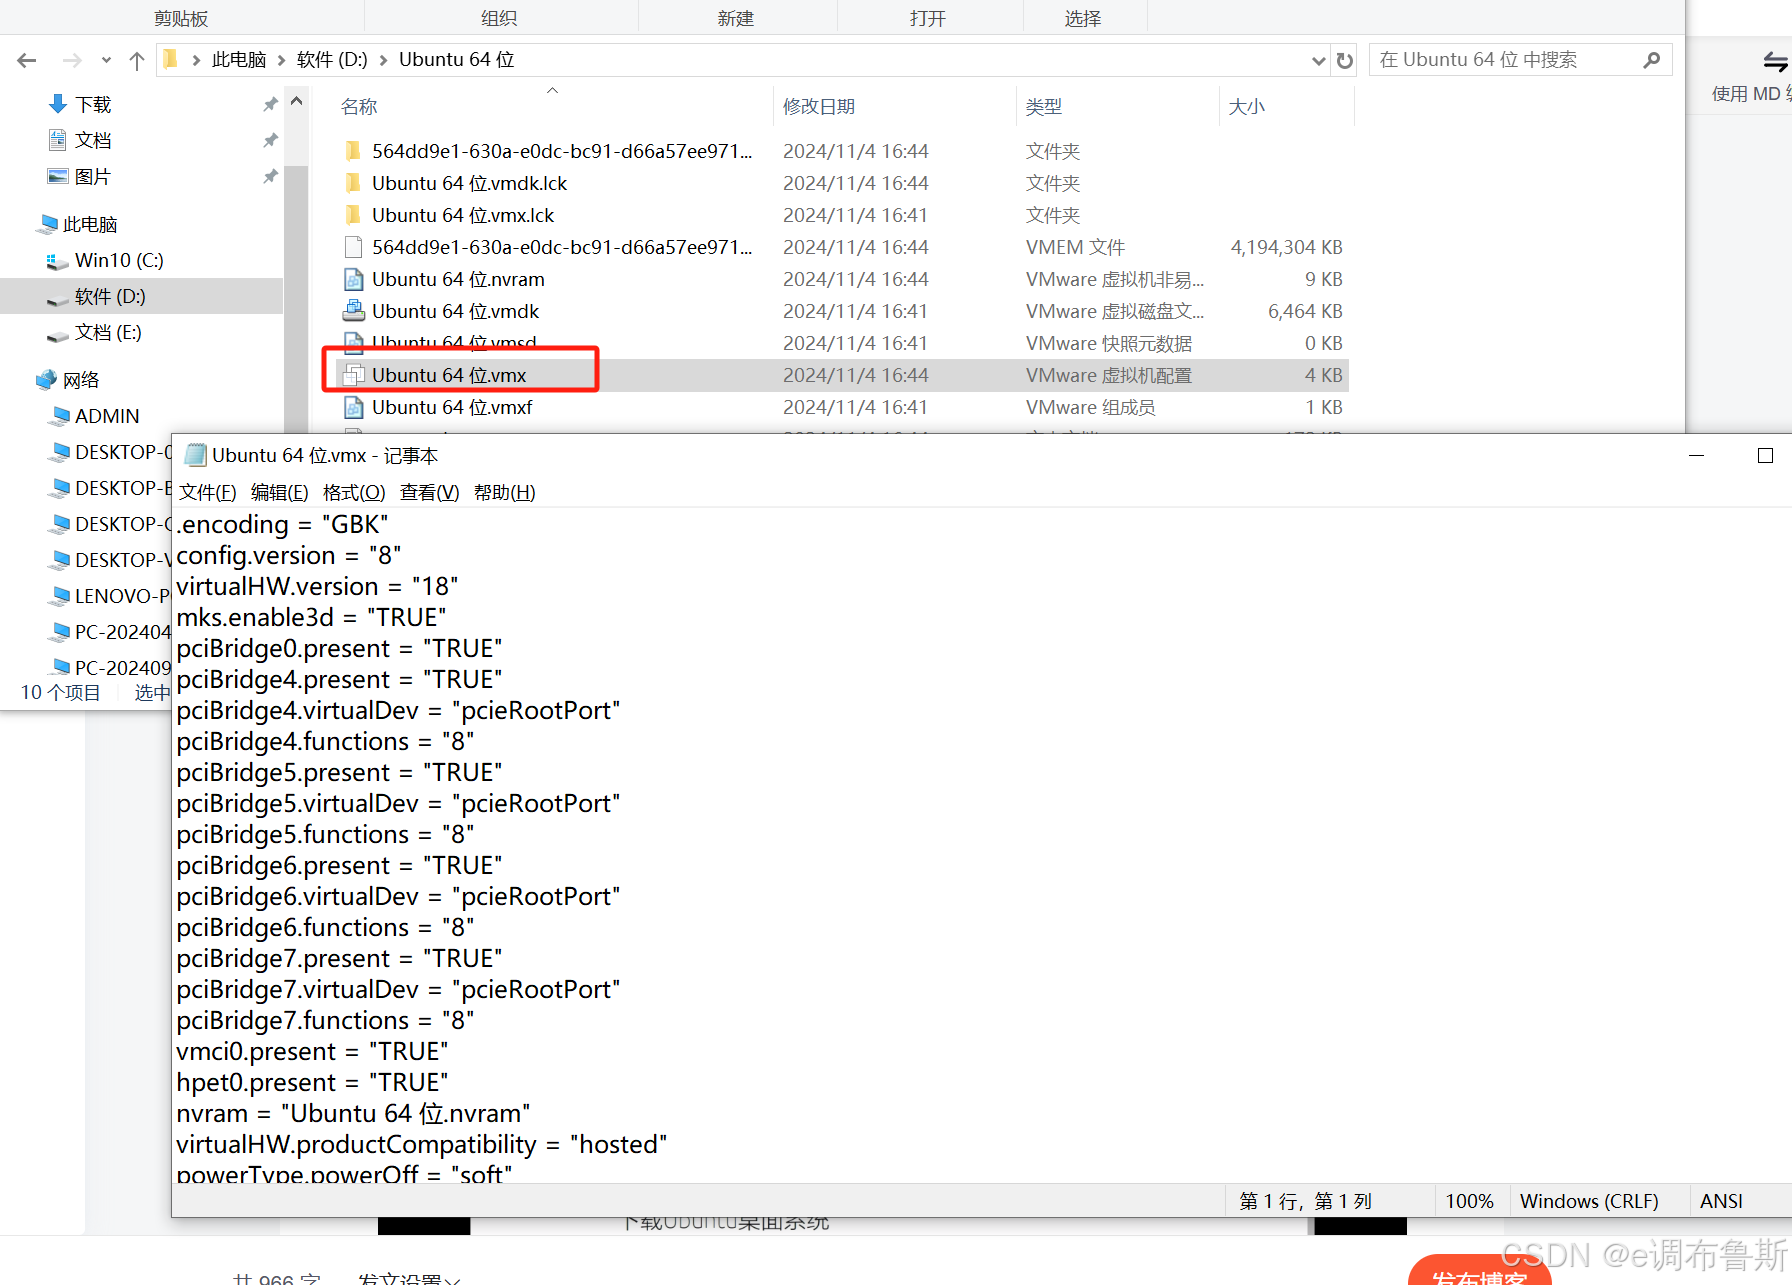Select 软件 (D:) in the address breadcrumb
The height and width of the screenshot is (1285, 1792).
tap(332, 60)
